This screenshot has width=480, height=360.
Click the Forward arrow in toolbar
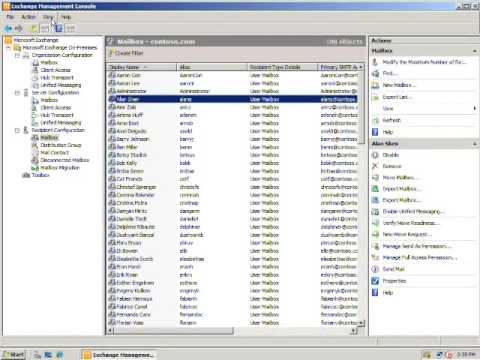(x=19, y=29)
